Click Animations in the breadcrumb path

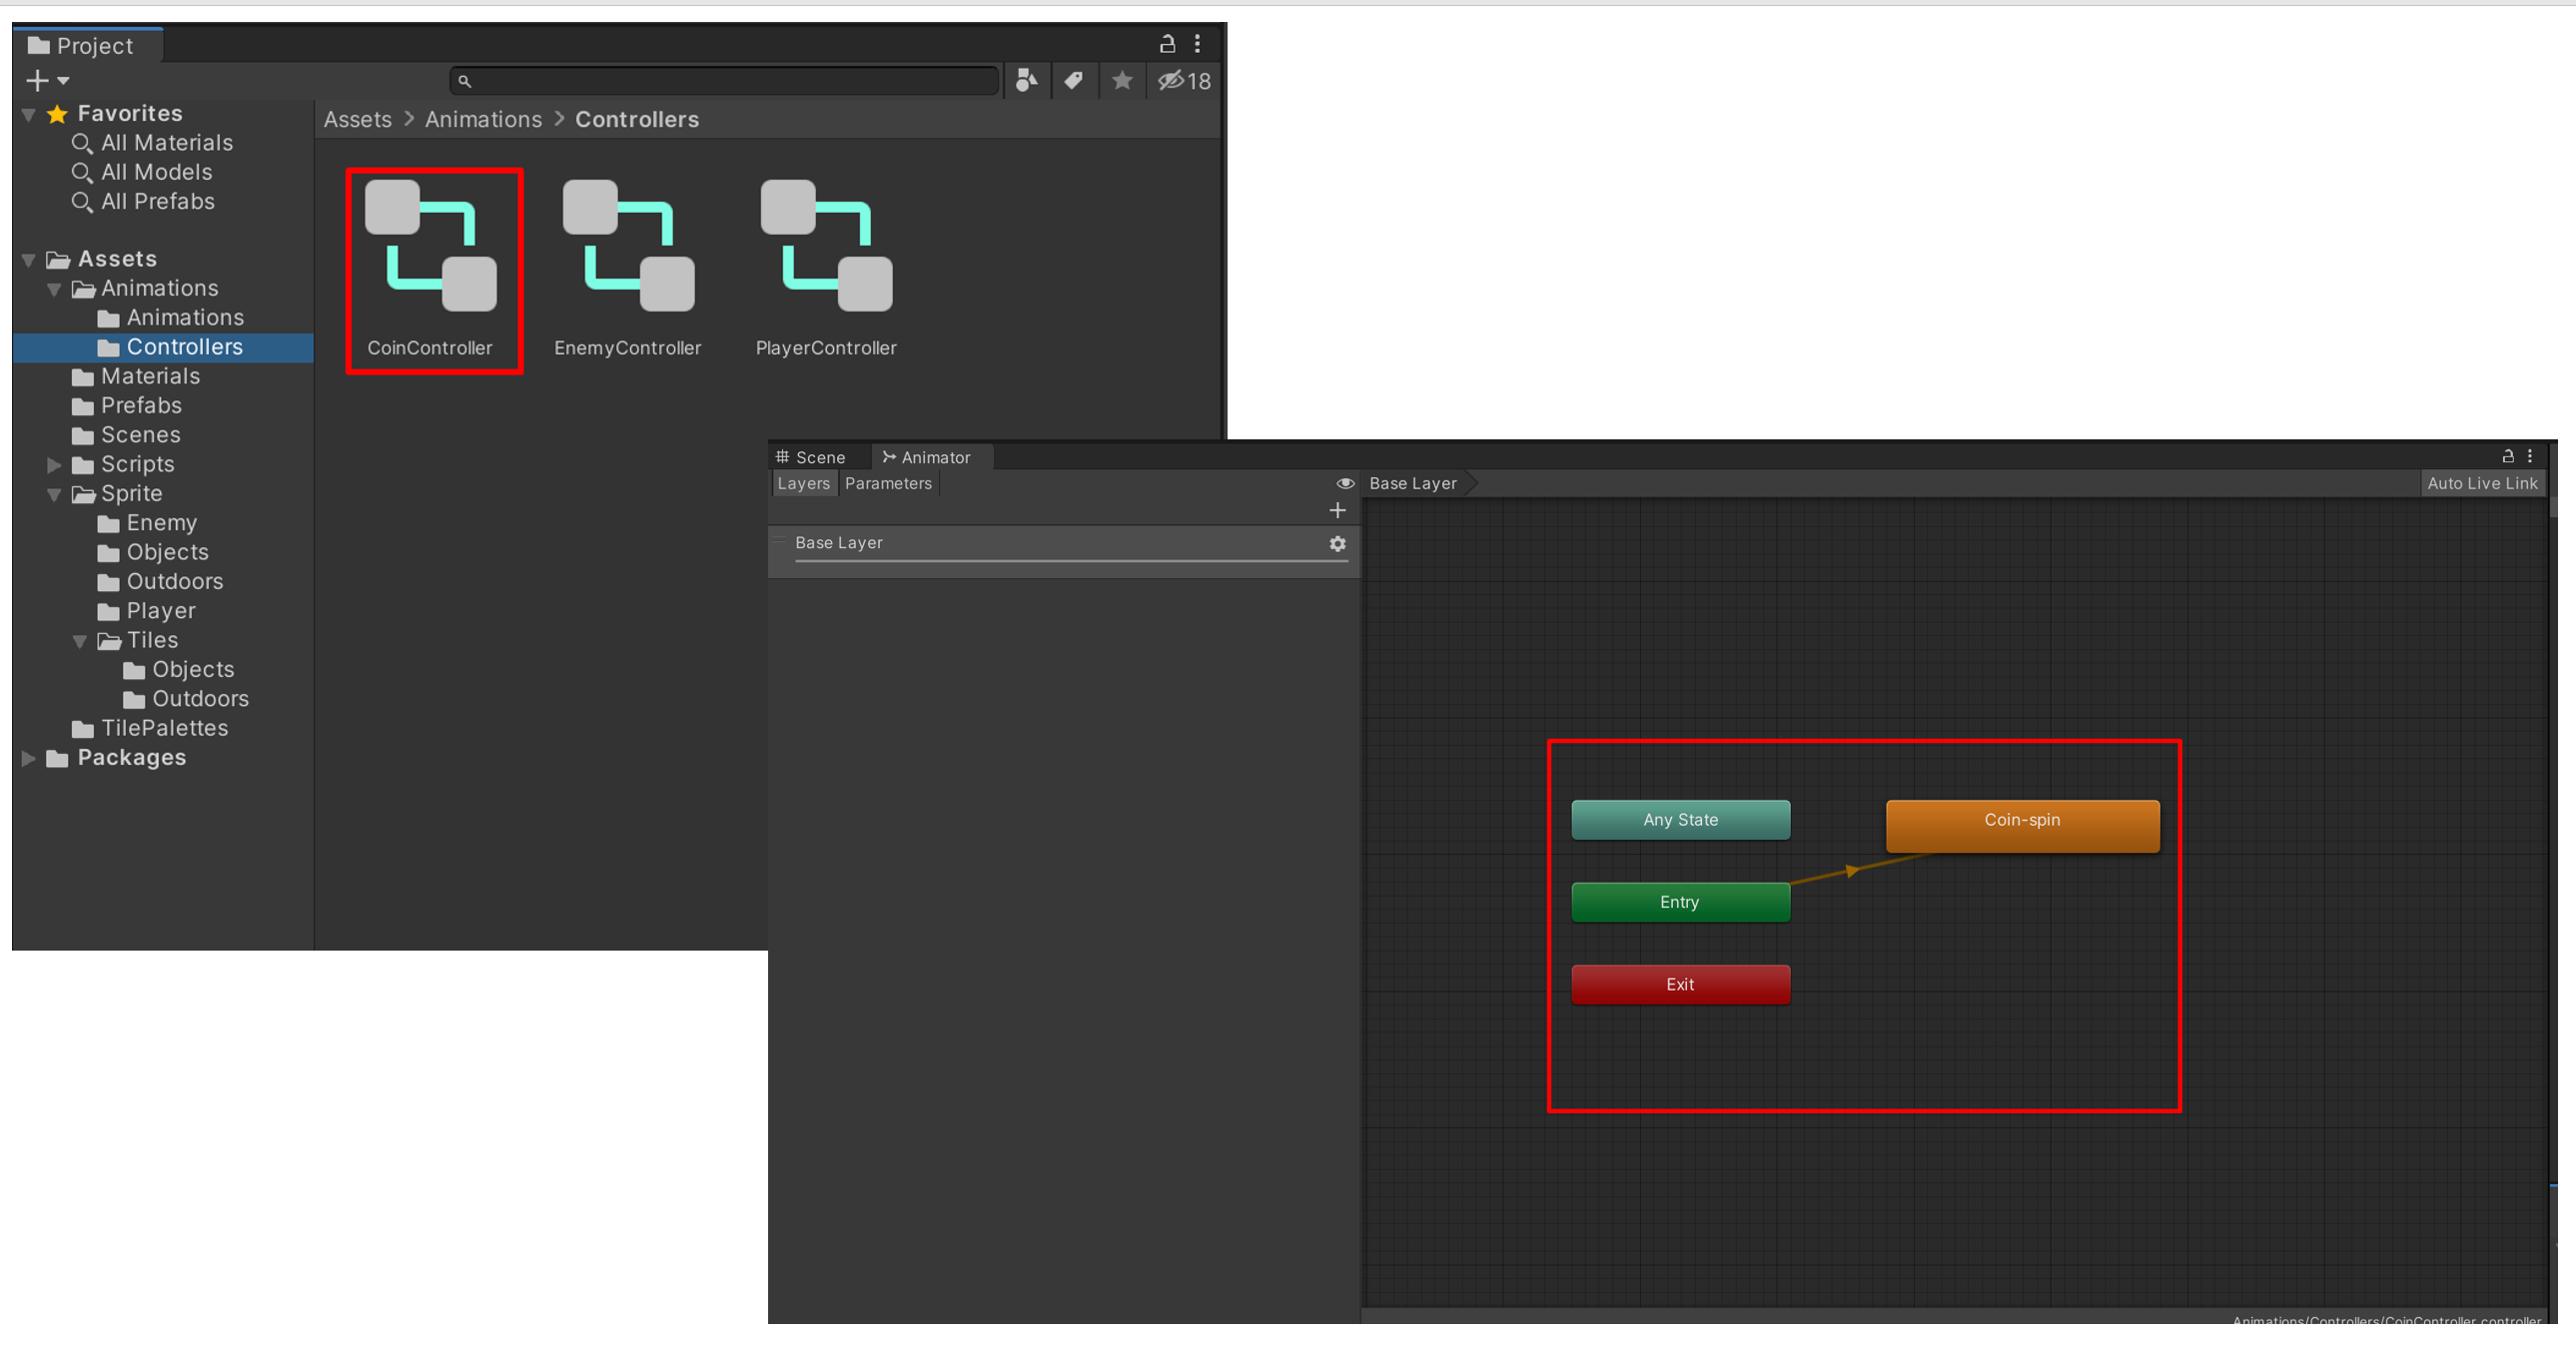(483, 119)
